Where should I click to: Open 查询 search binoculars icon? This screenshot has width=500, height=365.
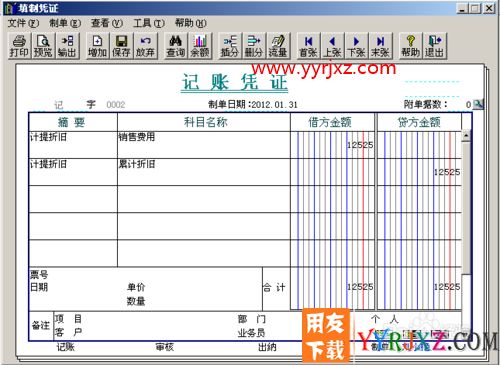click(175, 46)
